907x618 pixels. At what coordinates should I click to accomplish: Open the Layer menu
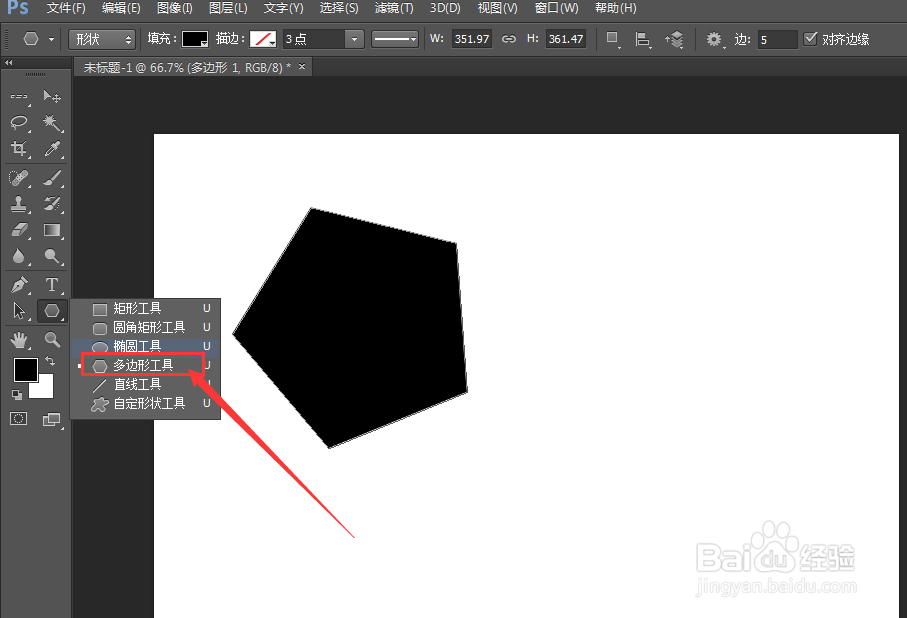click(228, 8)
